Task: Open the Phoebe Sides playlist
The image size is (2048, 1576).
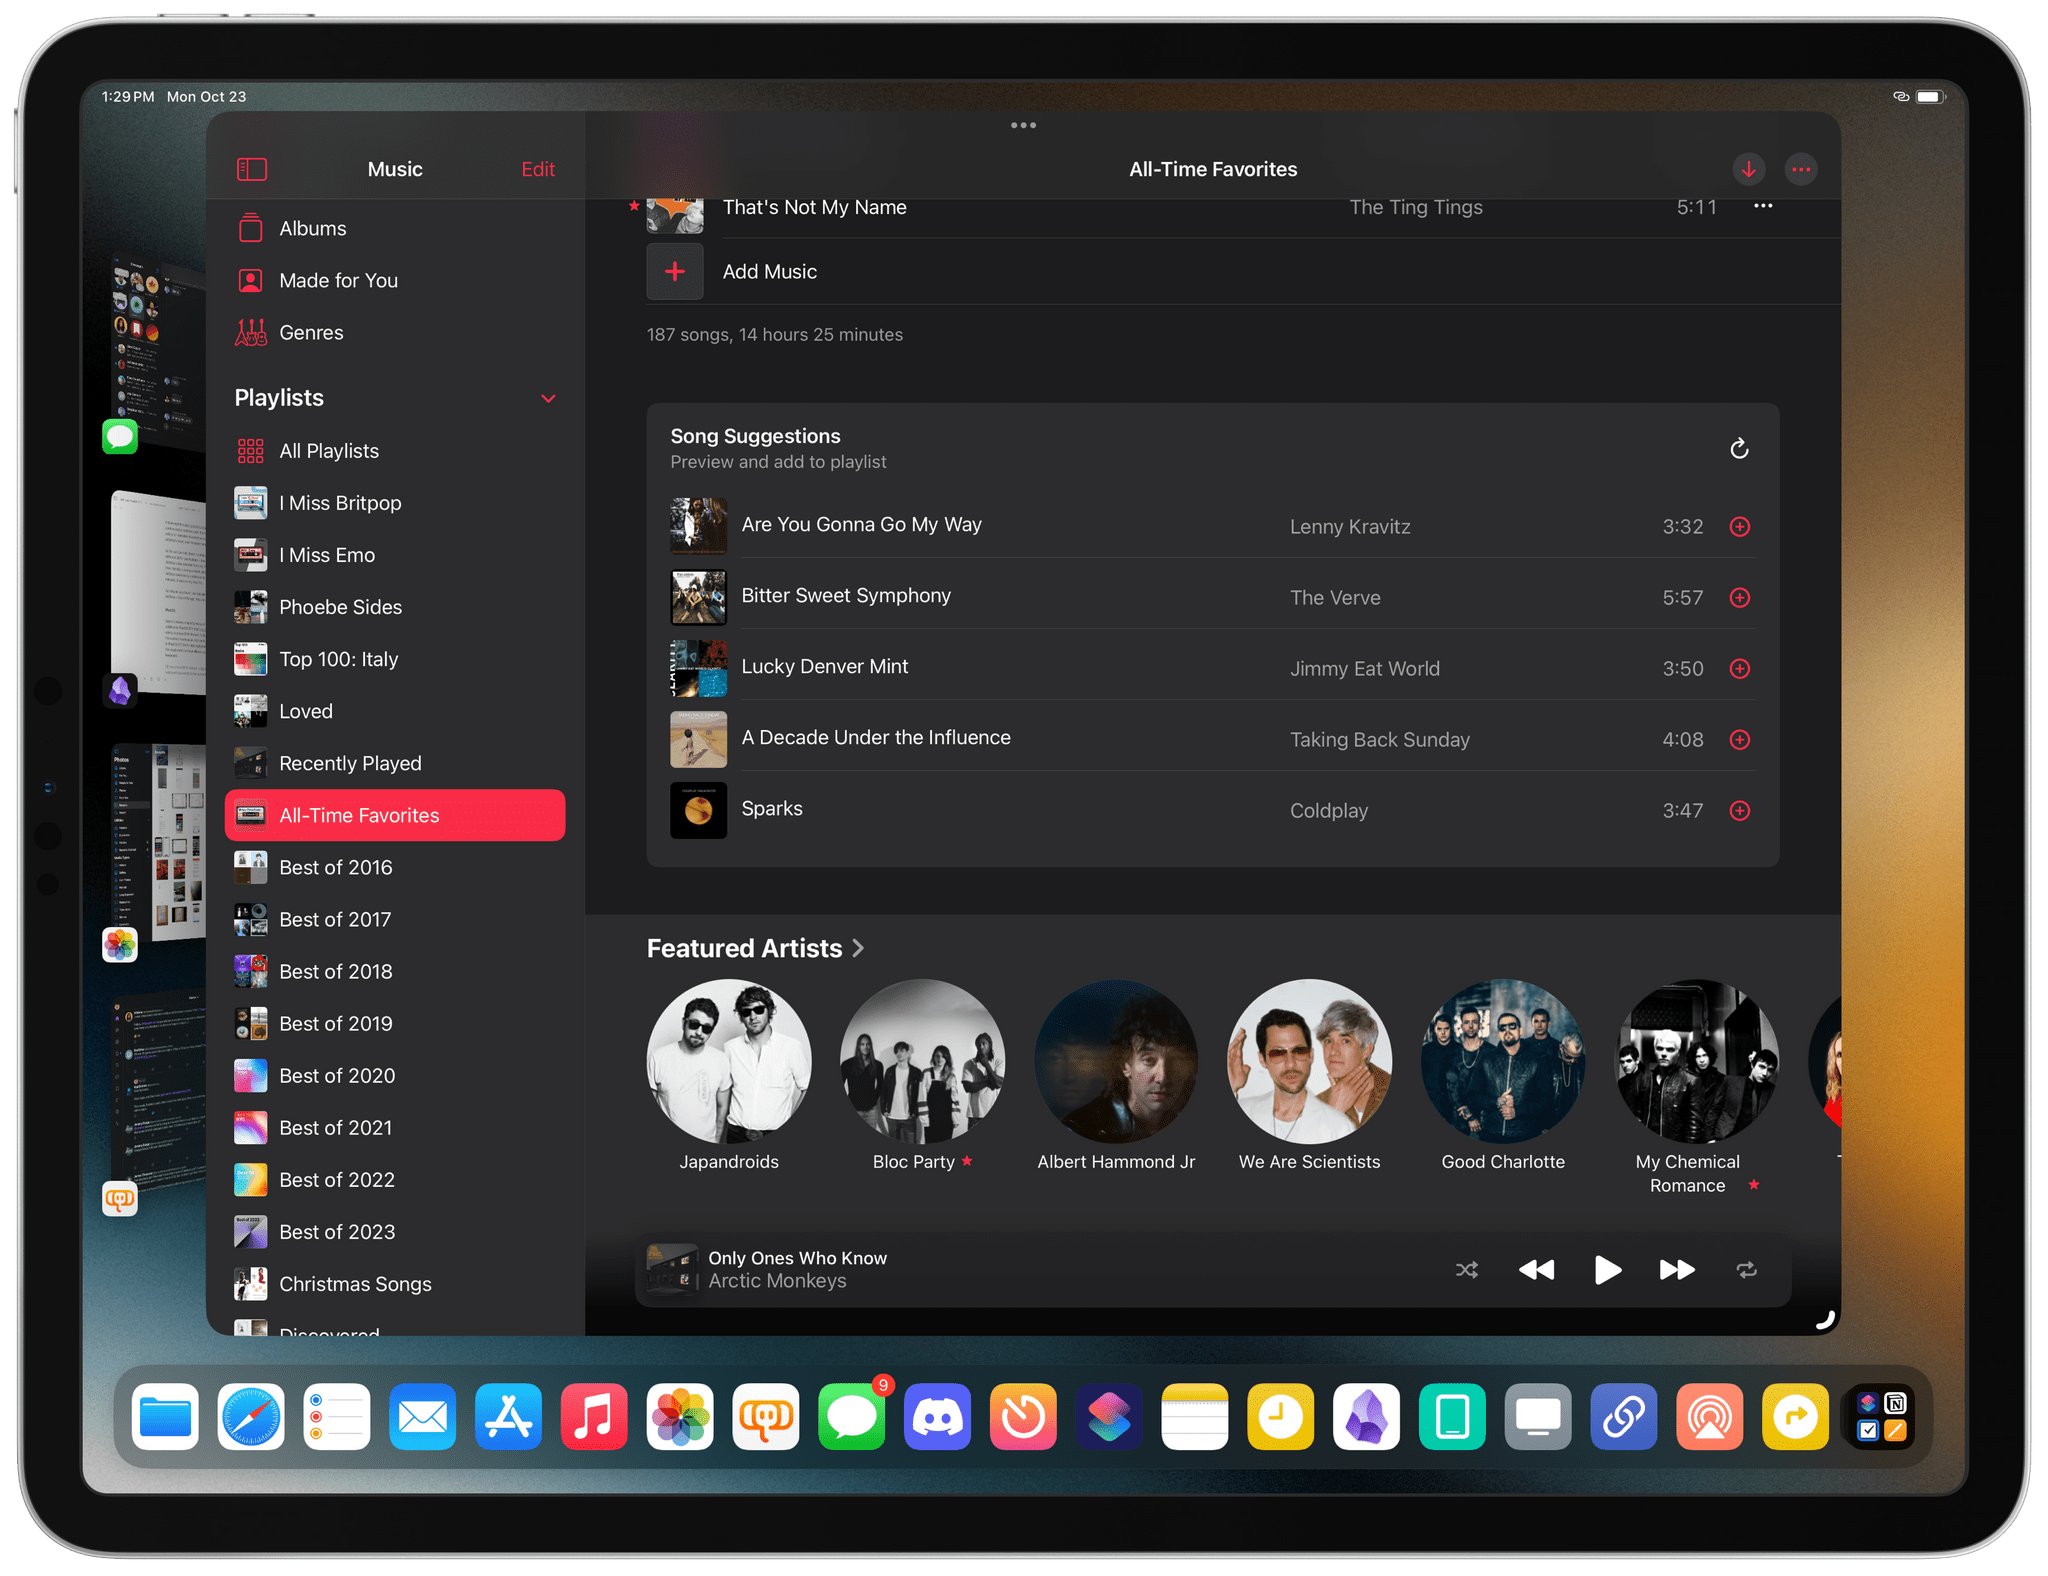Action: (x=395, y=607)
